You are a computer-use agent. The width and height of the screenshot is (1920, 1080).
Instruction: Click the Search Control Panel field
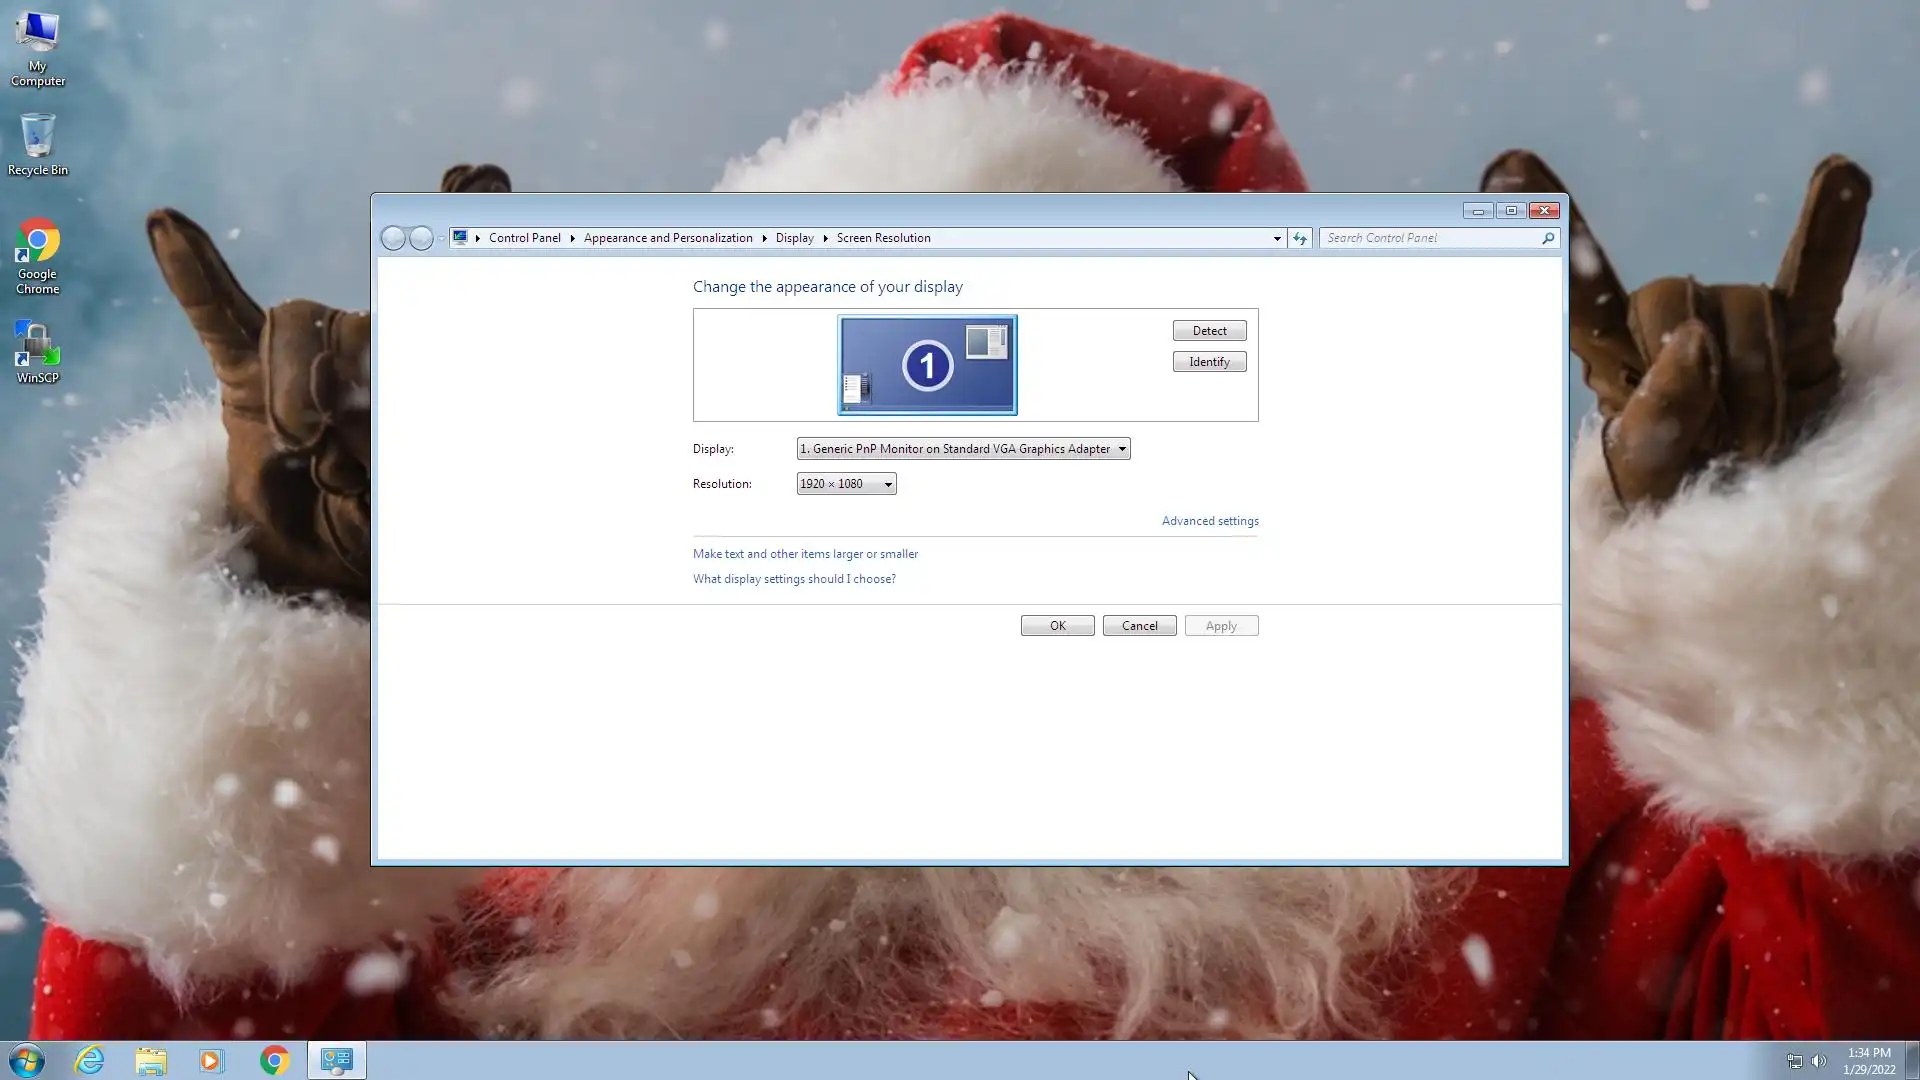1430,238
